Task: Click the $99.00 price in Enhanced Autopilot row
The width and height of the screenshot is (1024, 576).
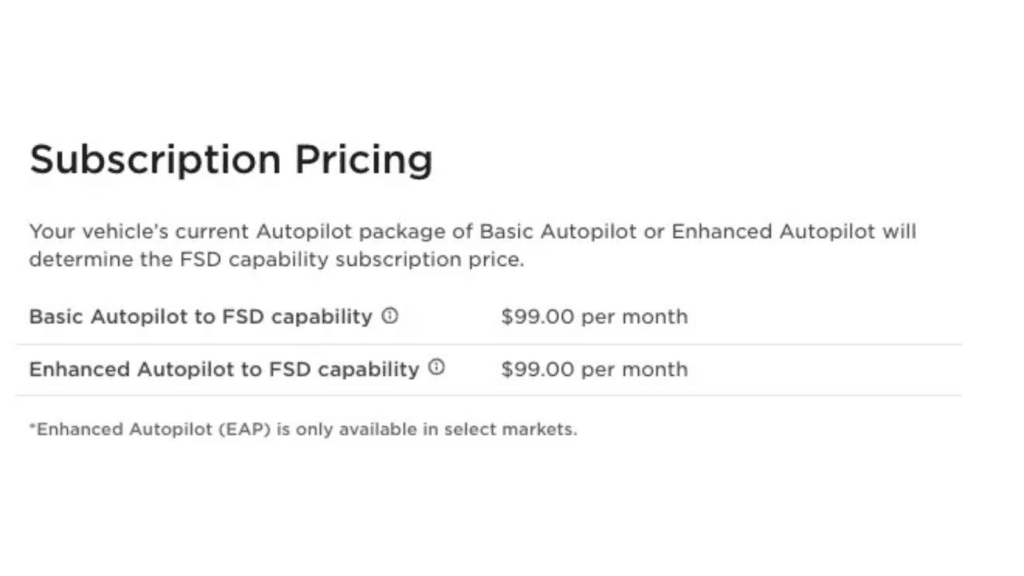Action: tap(538, 369)
